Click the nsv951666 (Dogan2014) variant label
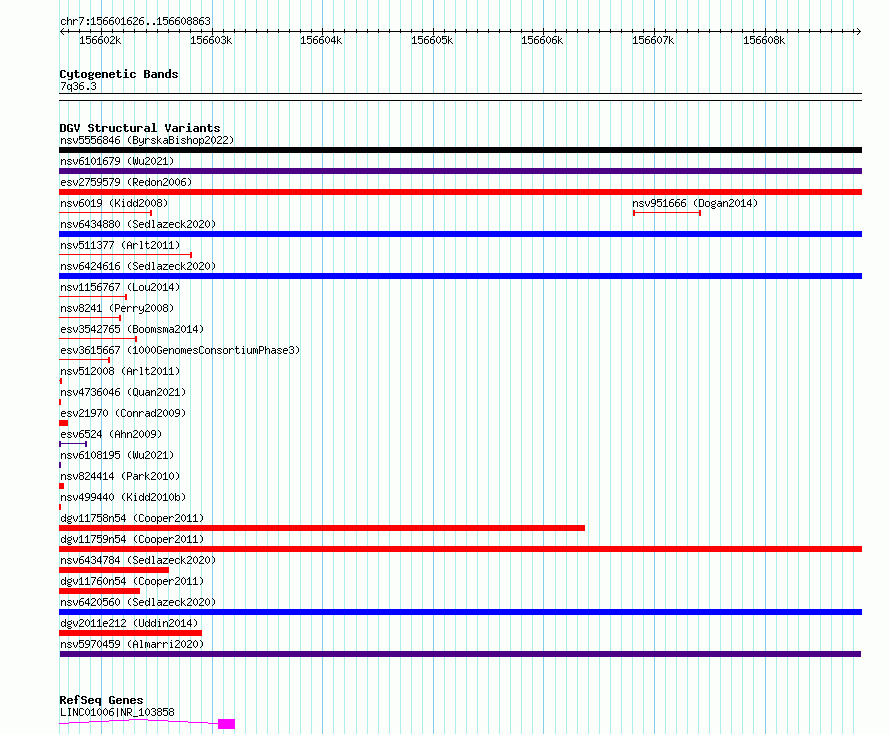Viewport: 890px width, 734px height. coord(695,203)
